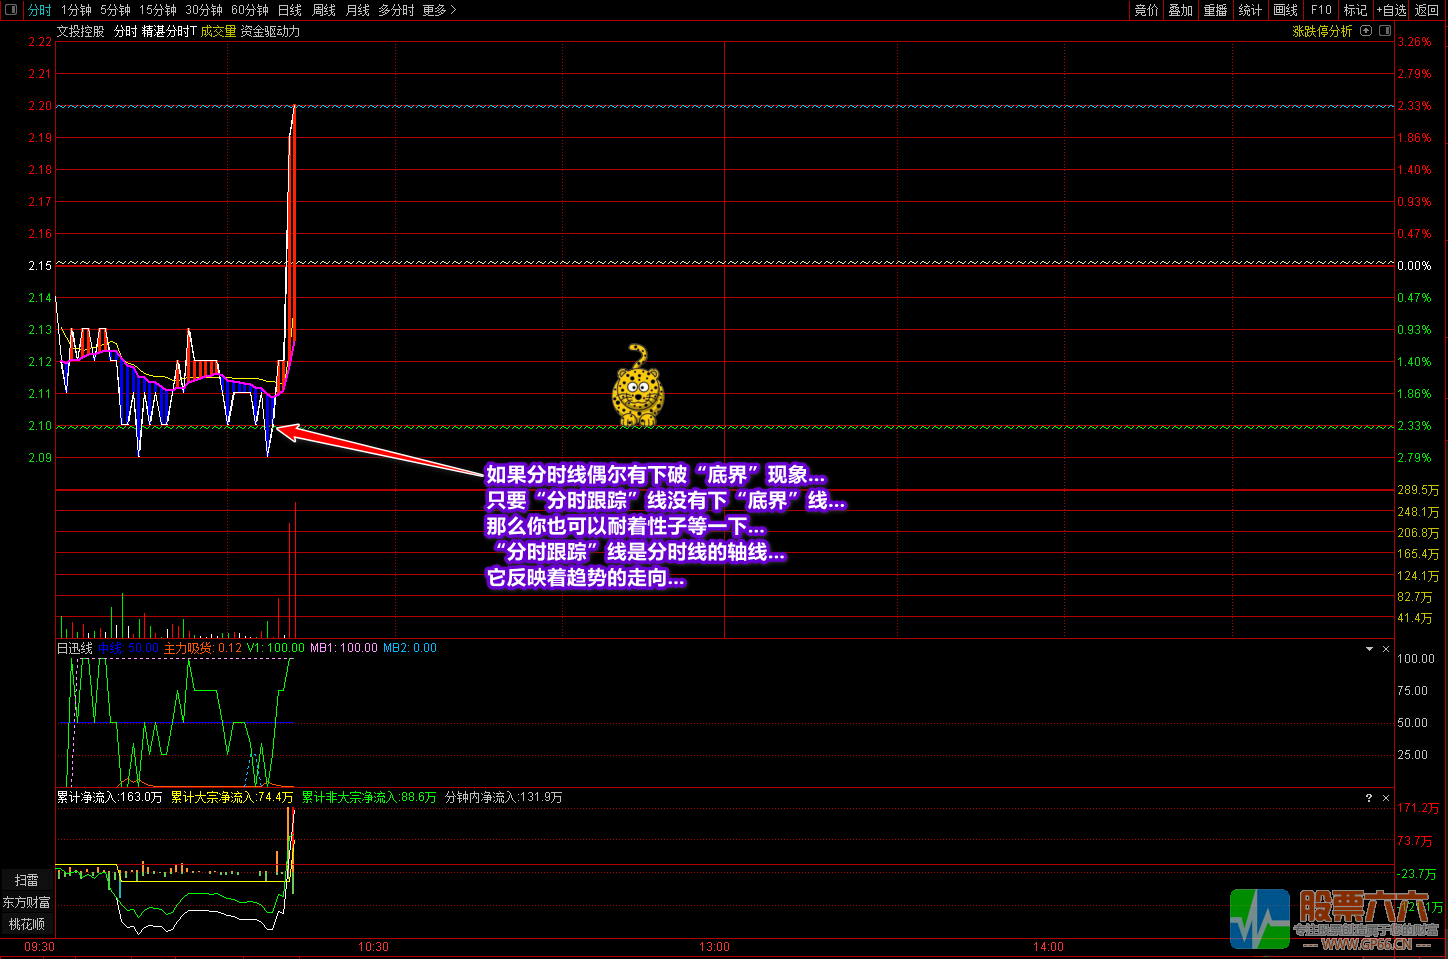The width and height of the screenshot is (1448, 959).
Task: Click 分钟内净流入:131.9万 label
Action: [503, 797]
